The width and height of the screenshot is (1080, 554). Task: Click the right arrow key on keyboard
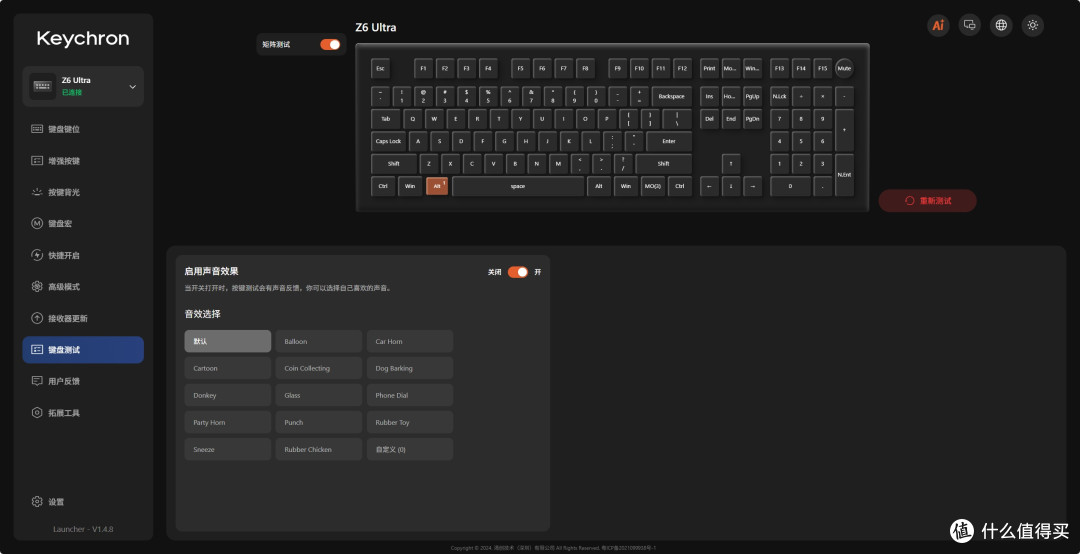[752, 186]
